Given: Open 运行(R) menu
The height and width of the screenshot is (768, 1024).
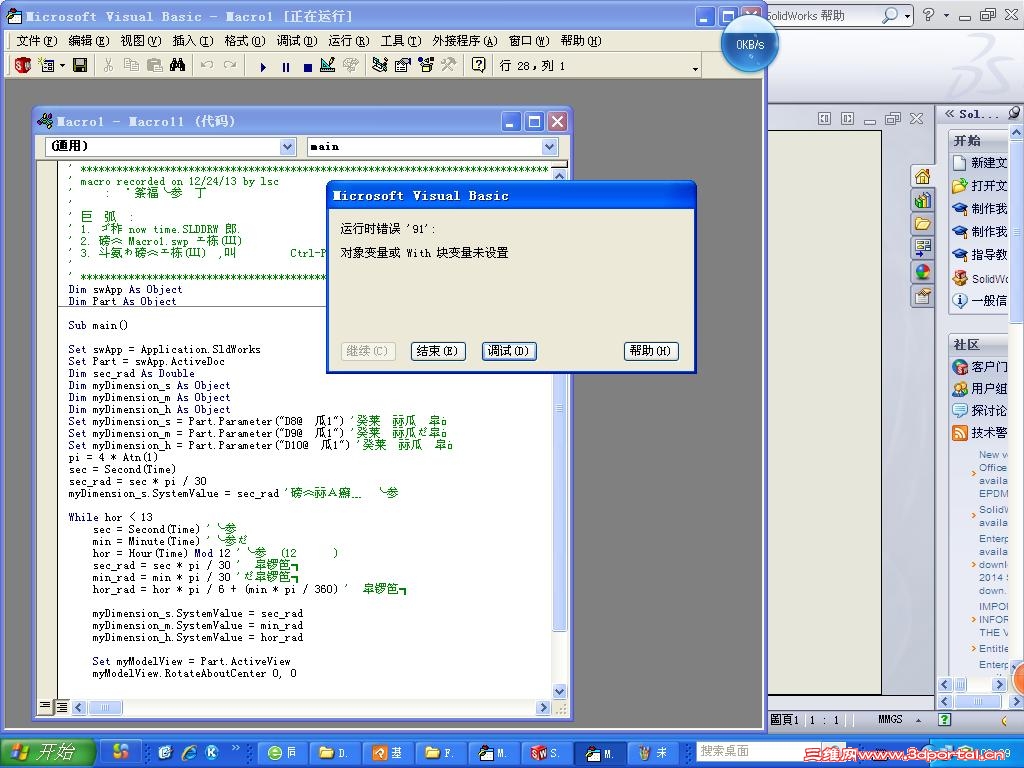Looking at the screenshot, I should [x=349, y=40].
